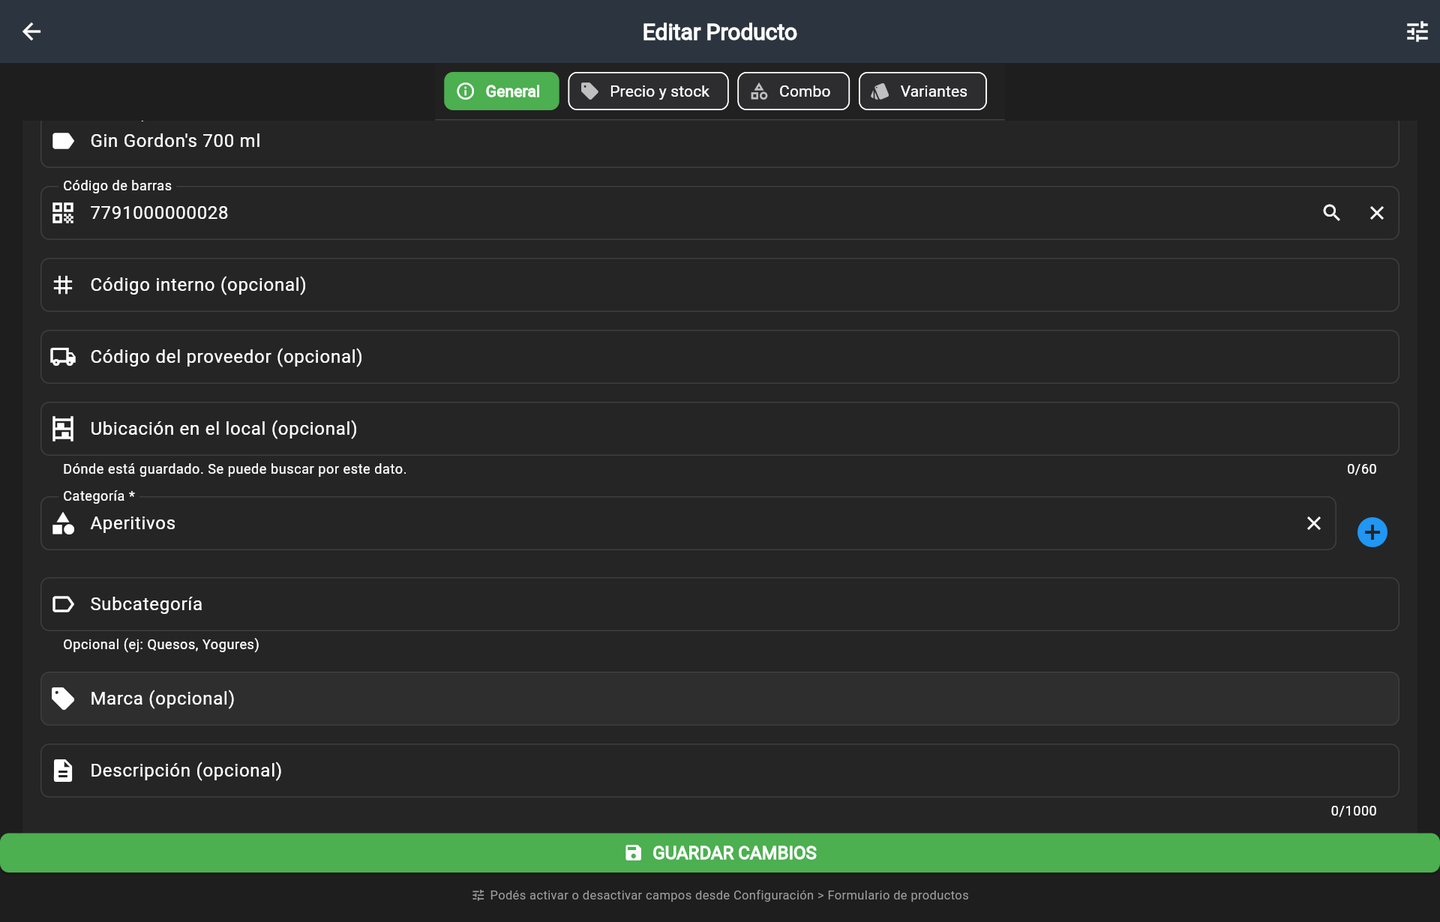Focus the Descripción field
The width and height of the screenshot is (1440, 922).
tap(719, 770)
